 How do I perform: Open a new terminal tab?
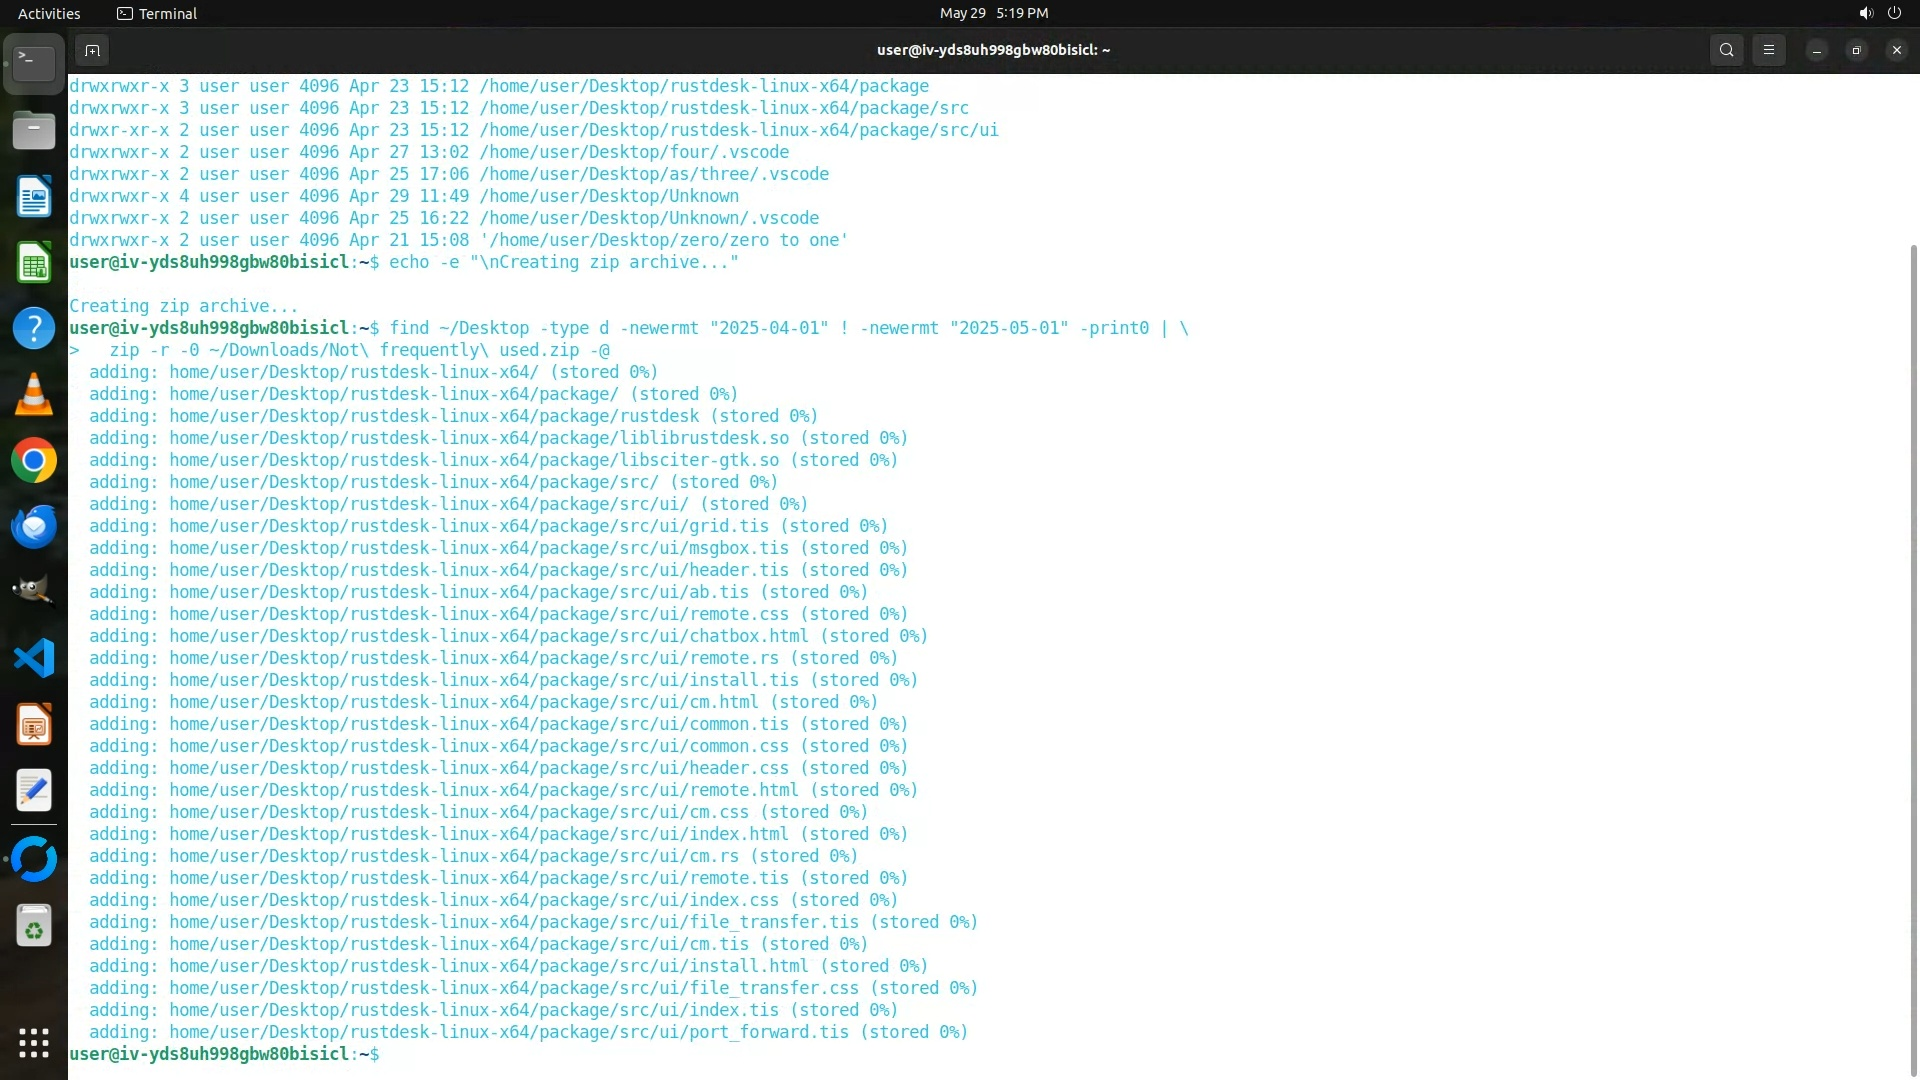92,50
